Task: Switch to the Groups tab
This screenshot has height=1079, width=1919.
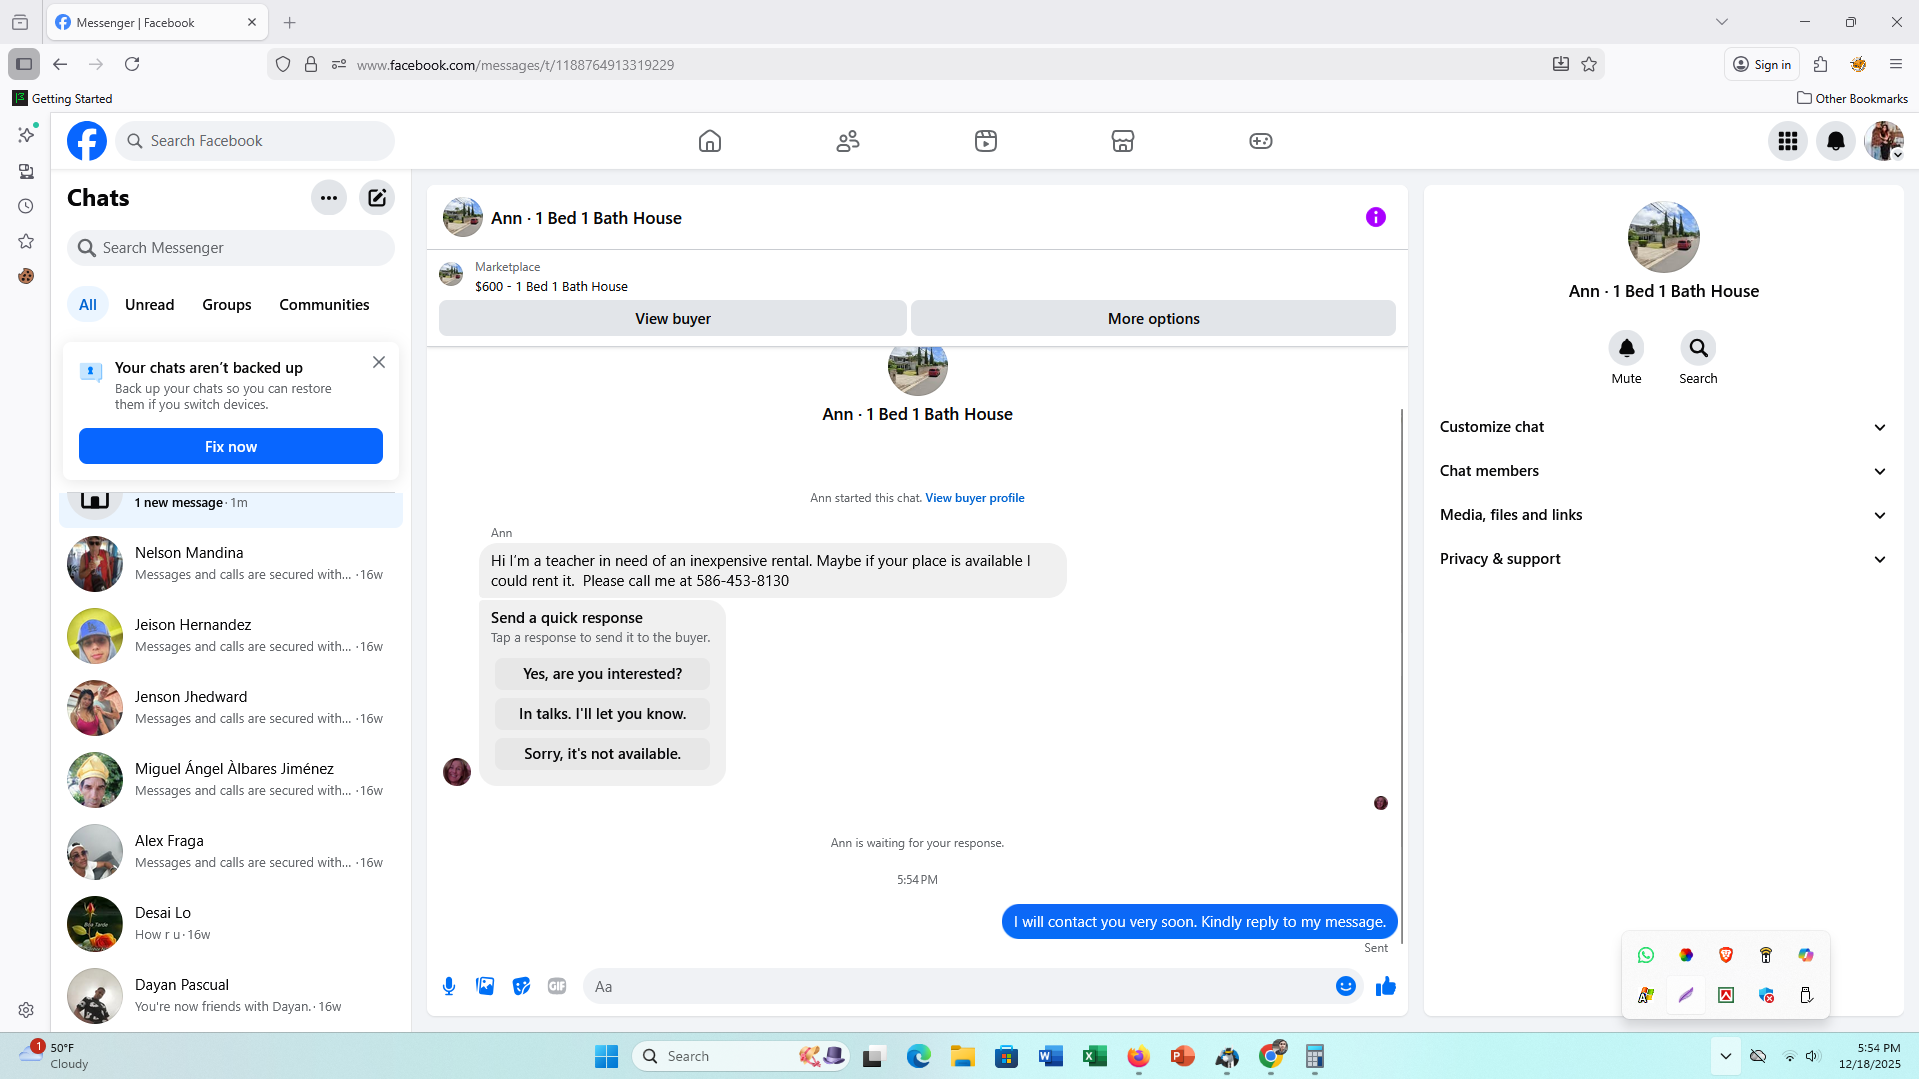Action: tap(227, 305)
